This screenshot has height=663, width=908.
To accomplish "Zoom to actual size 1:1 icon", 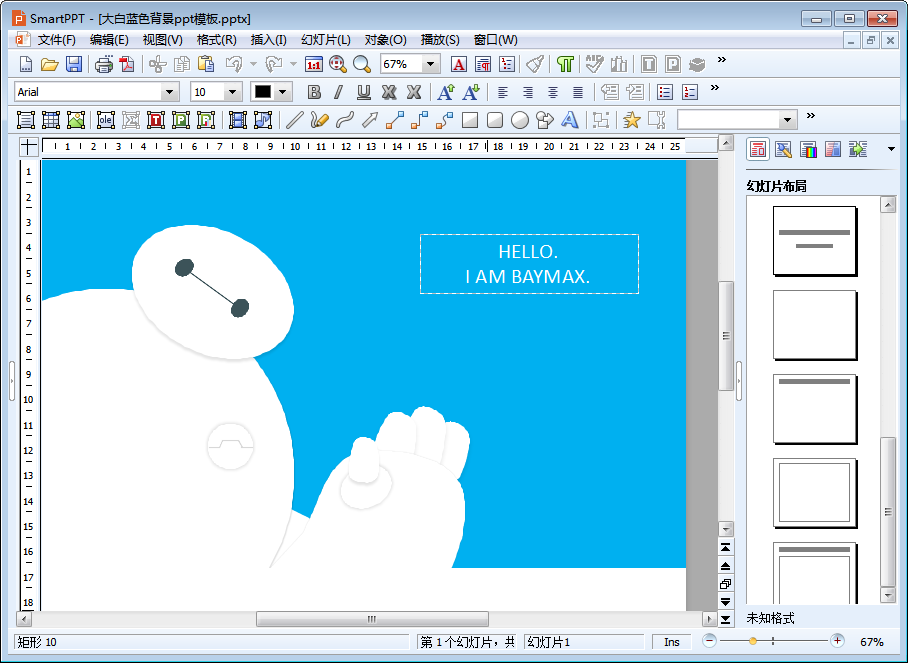I will (314, 64).
